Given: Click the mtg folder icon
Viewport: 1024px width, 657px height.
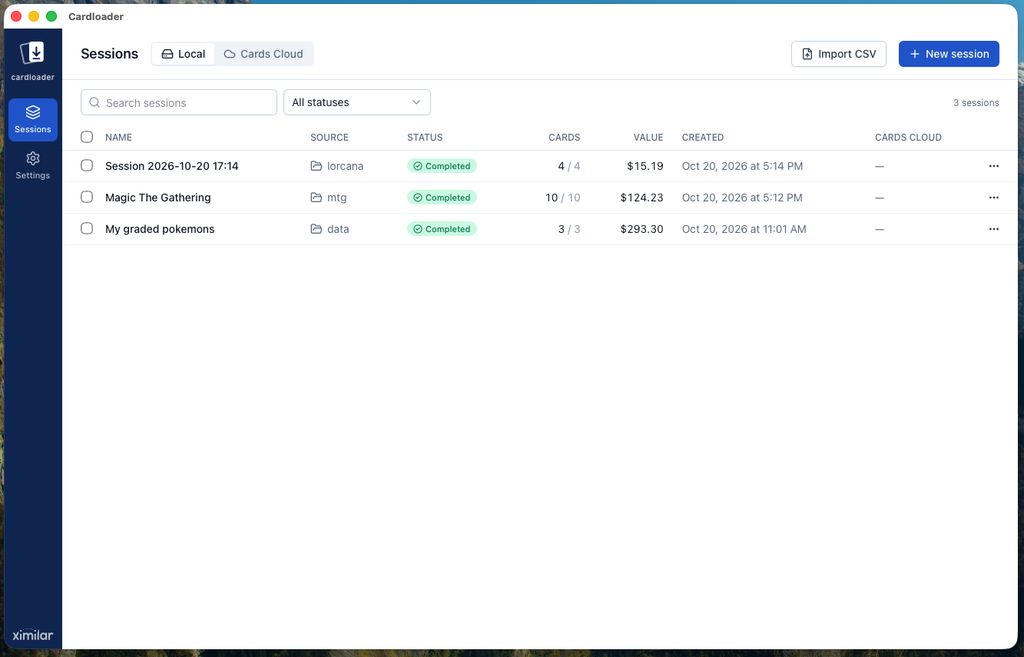Looking at the screenshot, I should click(316, 197).
